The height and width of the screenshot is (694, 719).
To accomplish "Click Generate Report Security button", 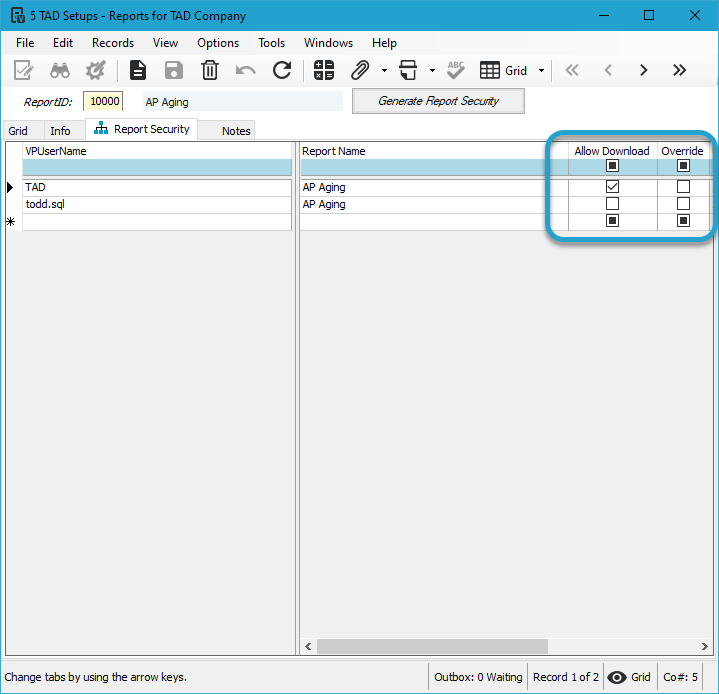I will (x=438, y=101).
